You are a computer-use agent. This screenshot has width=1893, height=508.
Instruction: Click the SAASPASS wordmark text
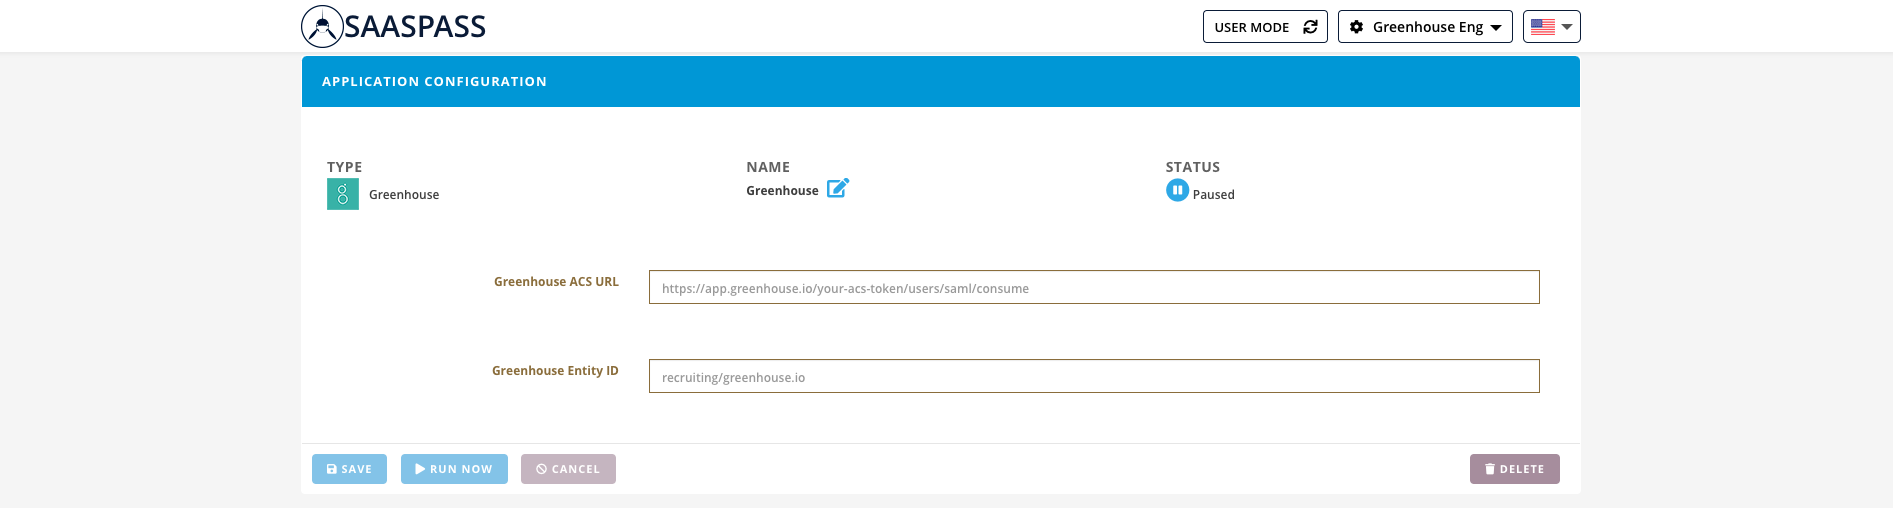point(415,27)
